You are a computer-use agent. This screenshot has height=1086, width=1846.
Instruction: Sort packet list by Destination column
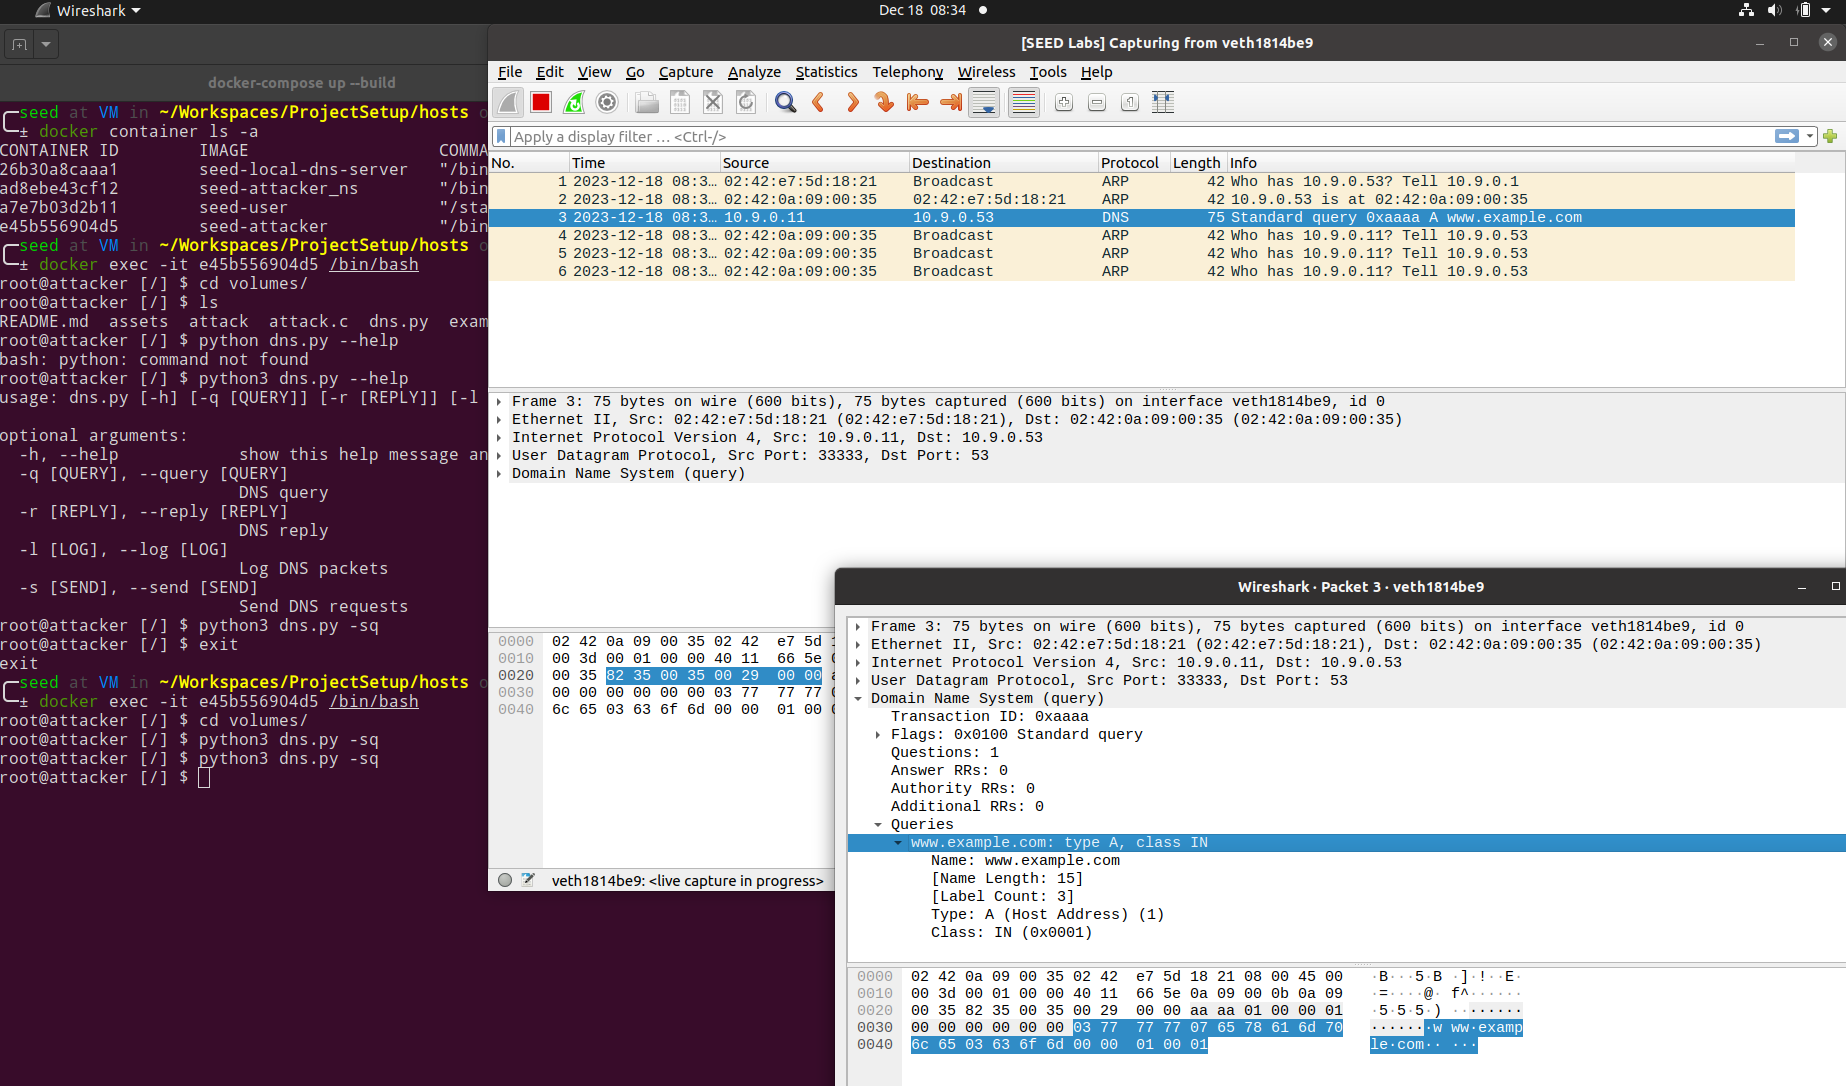[1003, 162]
